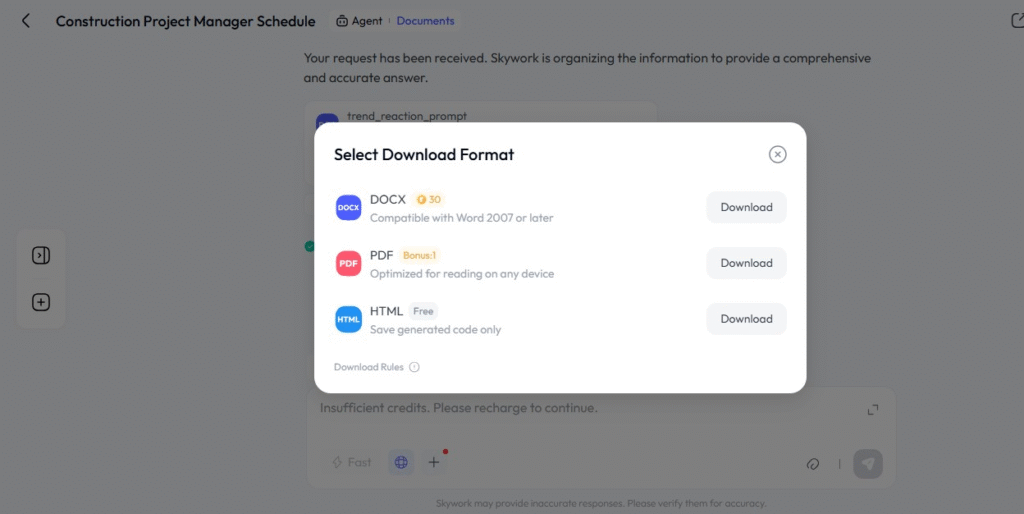The width and height of the screenshot is (1024, 514).
Task: Click the back arrow beside the title
Action: [26, 21]
